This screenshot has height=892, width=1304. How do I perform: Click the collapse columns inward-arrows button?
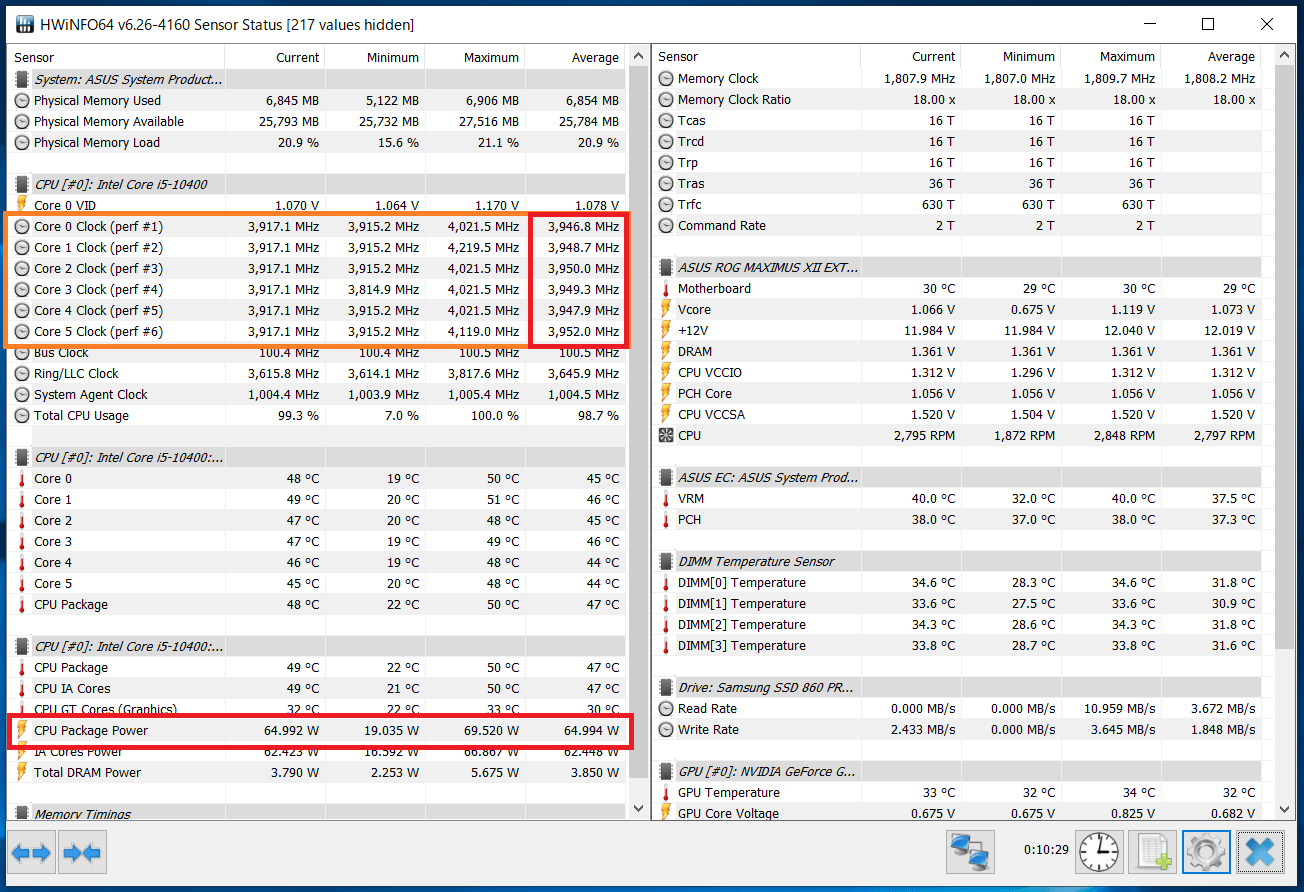tap(82, 853)
